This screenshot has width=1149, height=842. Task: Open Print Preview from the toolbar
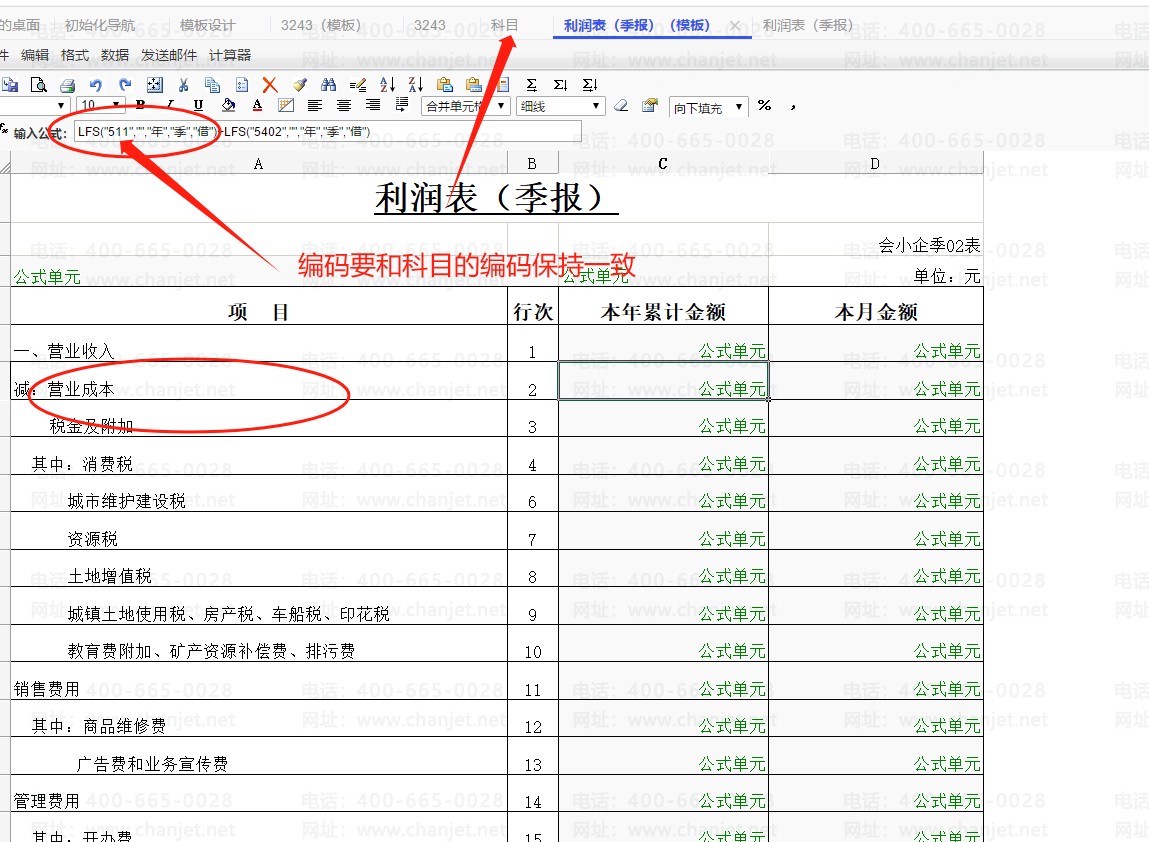click(x=38, y=85)
